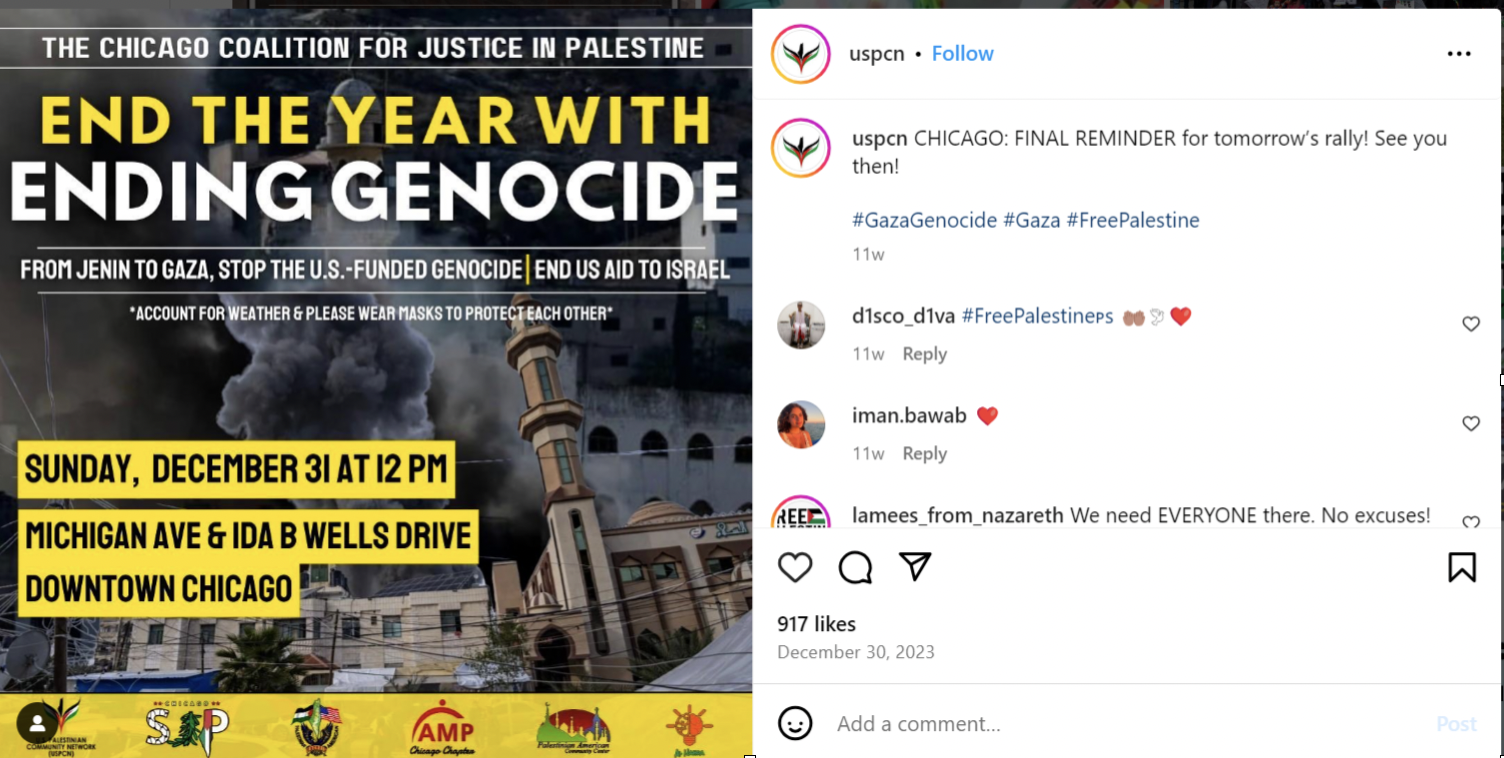Click the uspcn avatar in the post header
The width and height of the screenshot is (1504, 758).
(801, 54)
